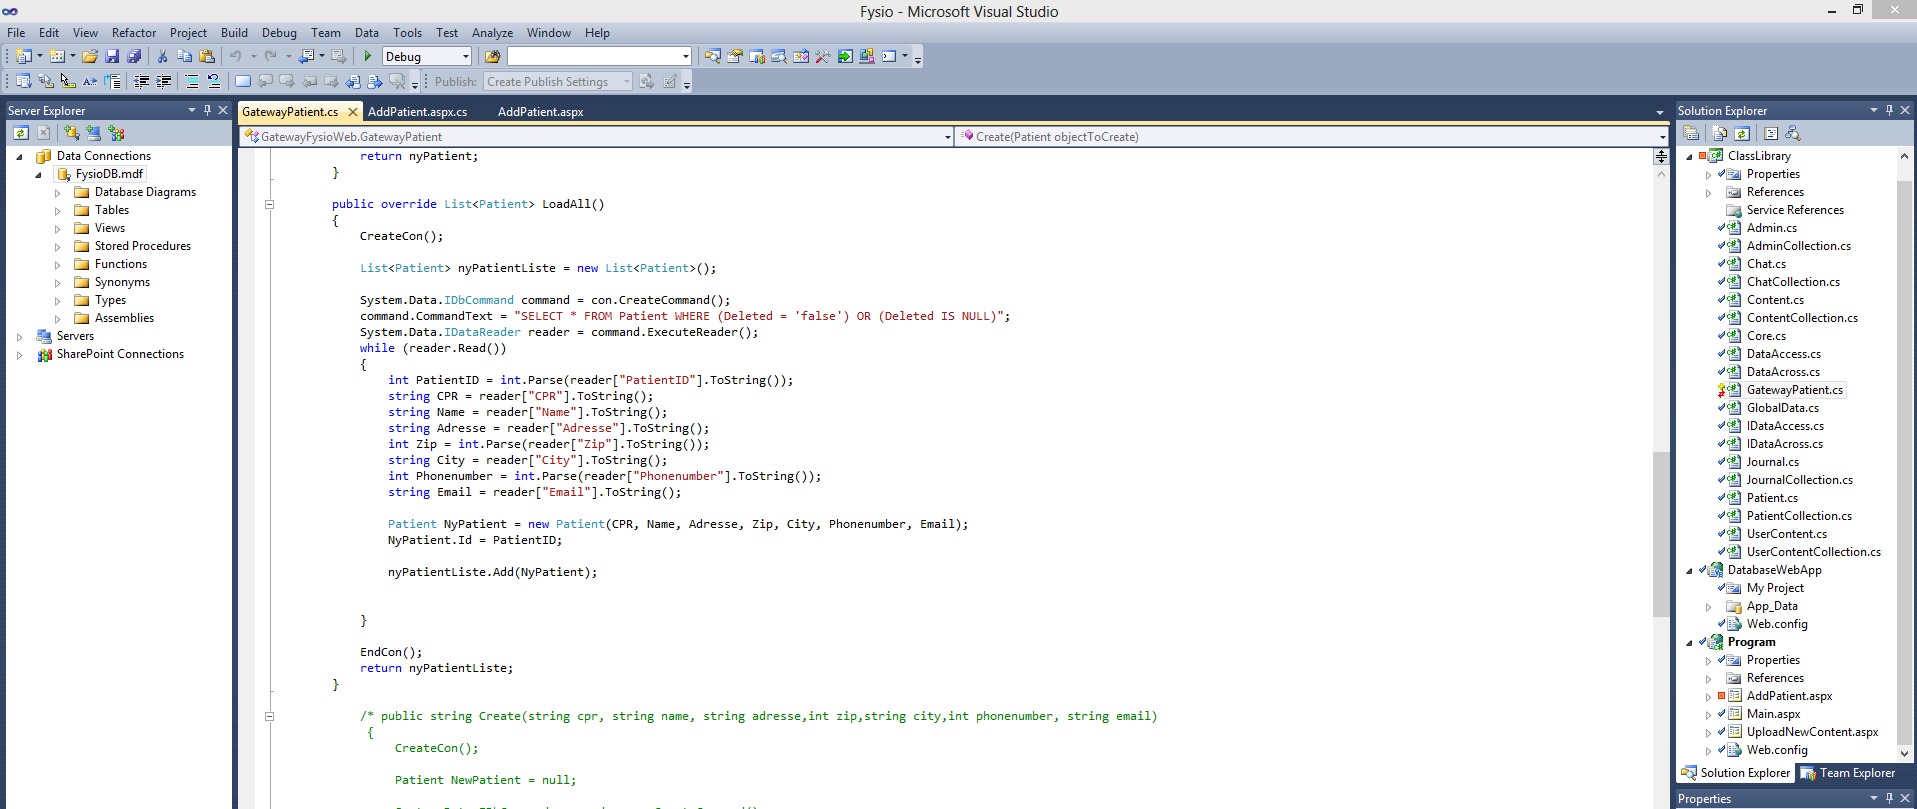Click the Undo arrow icon
The width and height of the screenshot is (1917, 809).
(236, 57)
